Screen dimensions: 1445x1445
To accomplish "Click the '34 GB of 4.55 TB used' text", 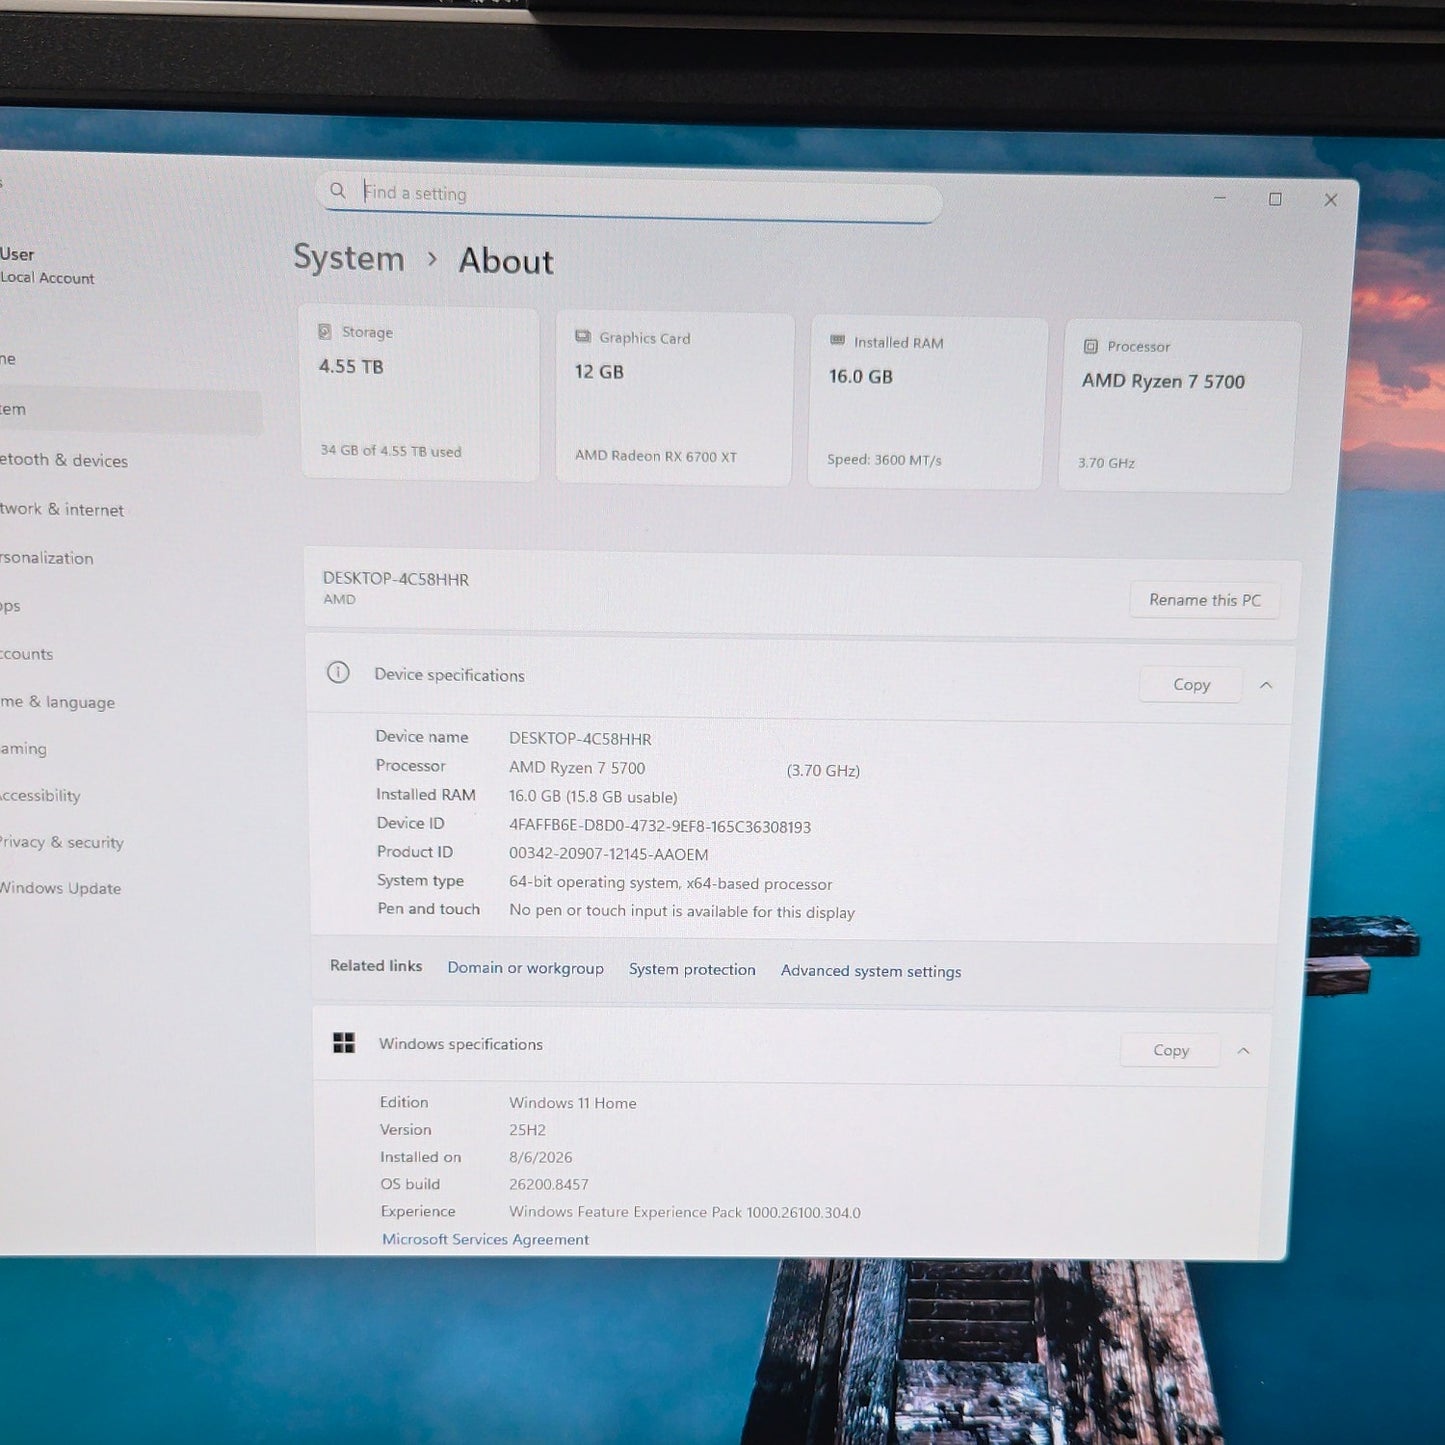I will coord(391,451).
